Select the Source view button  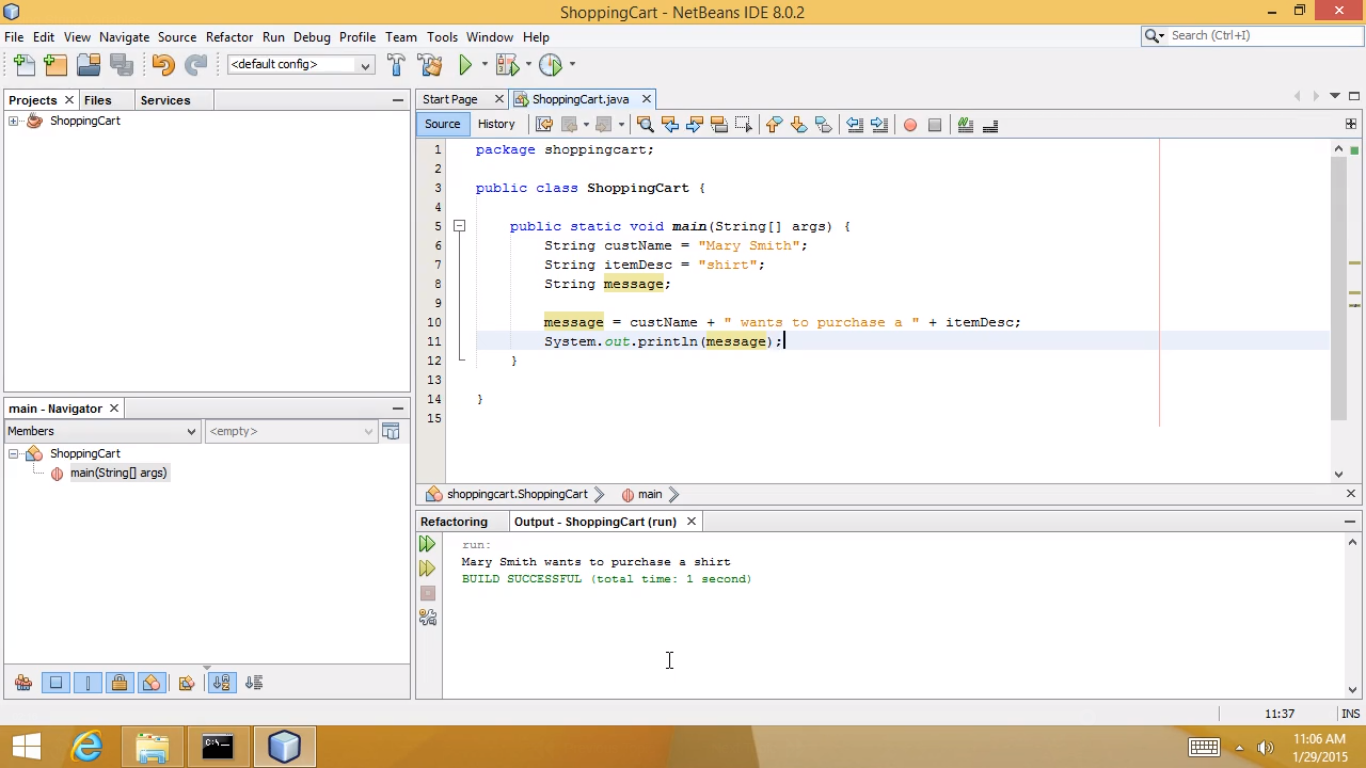(x=442, y=125)
